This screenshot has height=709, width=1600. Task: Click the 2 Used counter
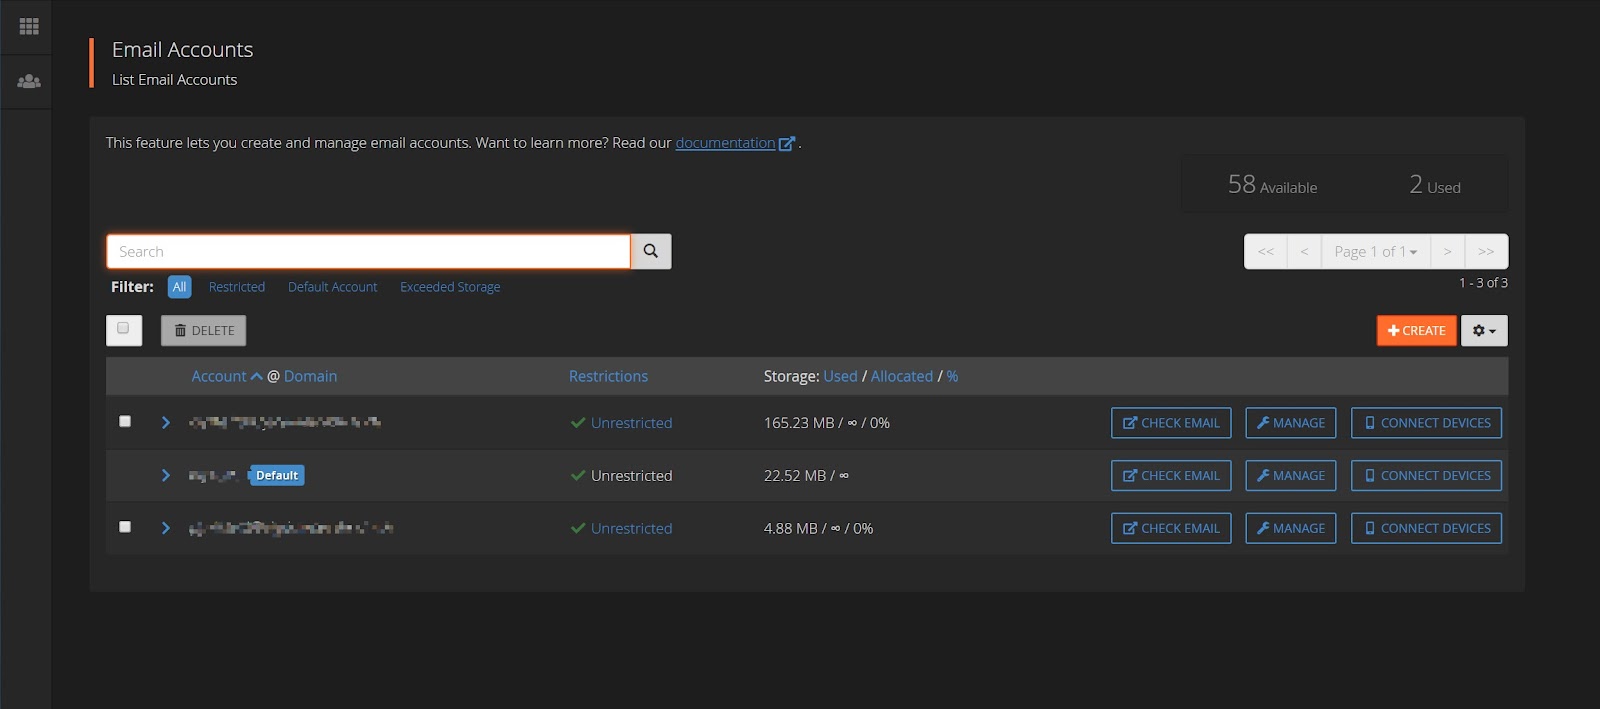1435,185
